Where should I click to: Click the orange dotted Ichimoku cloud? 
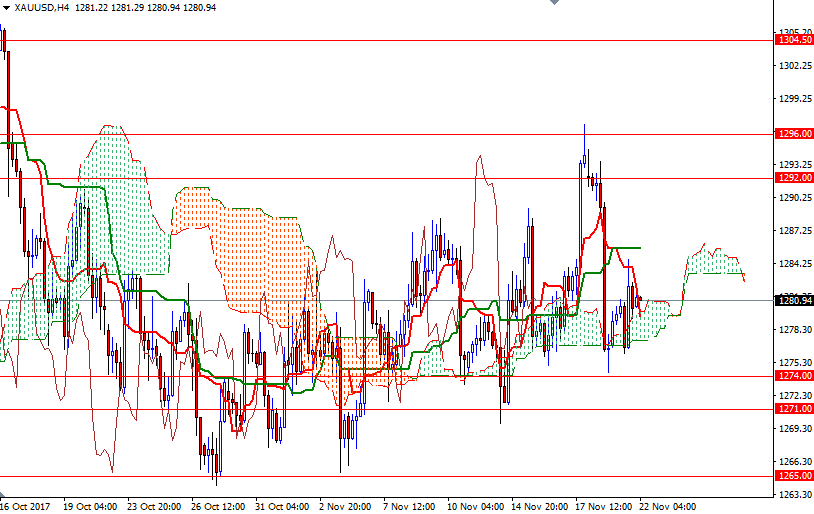click(250, 250)
